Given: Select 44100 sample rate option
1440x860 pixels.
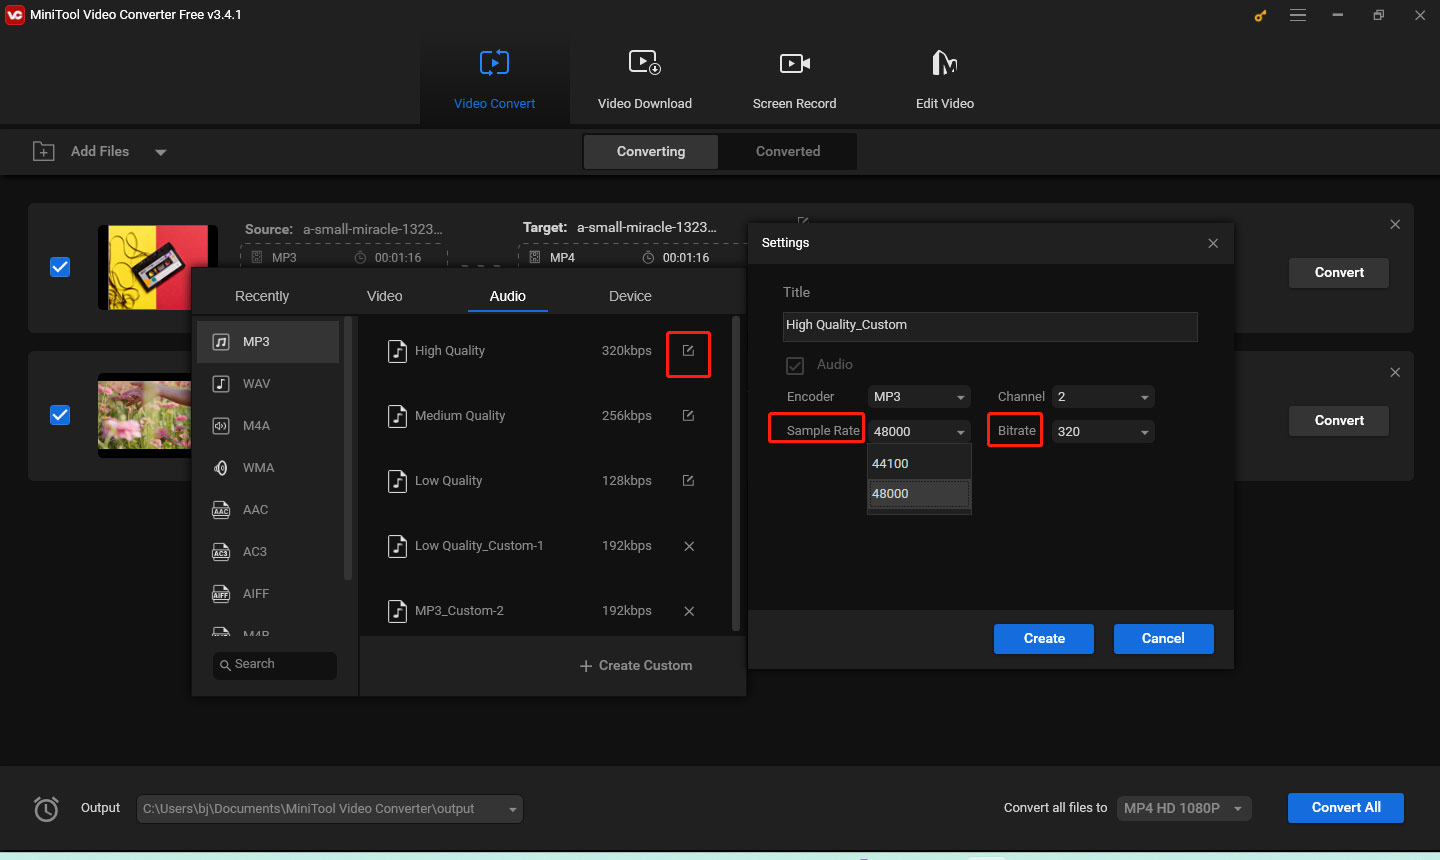Looking at the screenshot, I should [x=919, y=464].
